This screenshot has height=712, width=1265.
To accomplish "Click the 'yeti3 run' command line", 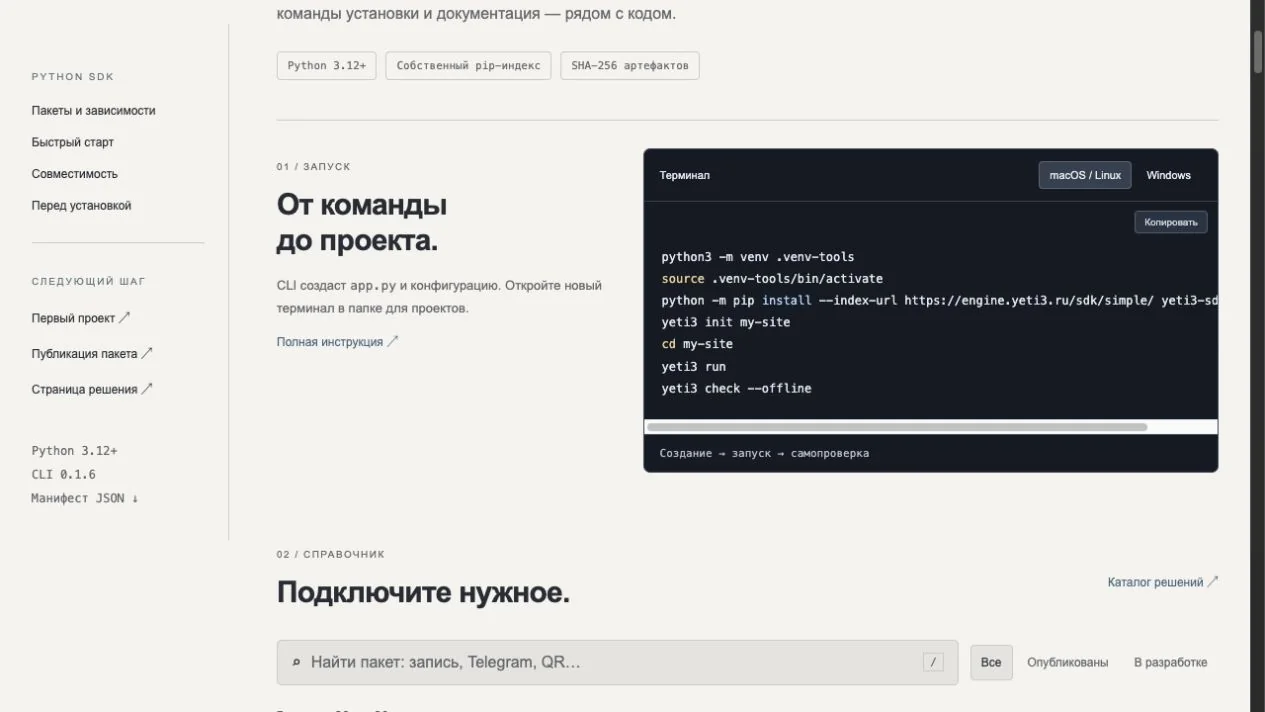I will [694, 367].
